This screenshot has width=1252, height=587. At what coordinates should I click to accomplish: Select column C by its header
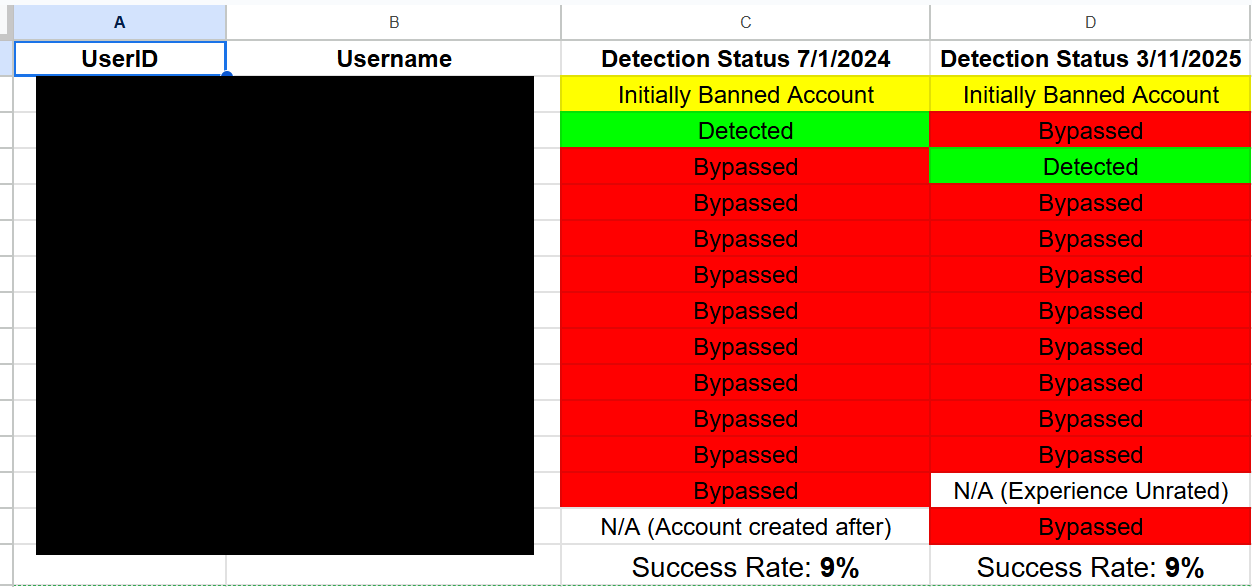[745, 22]
